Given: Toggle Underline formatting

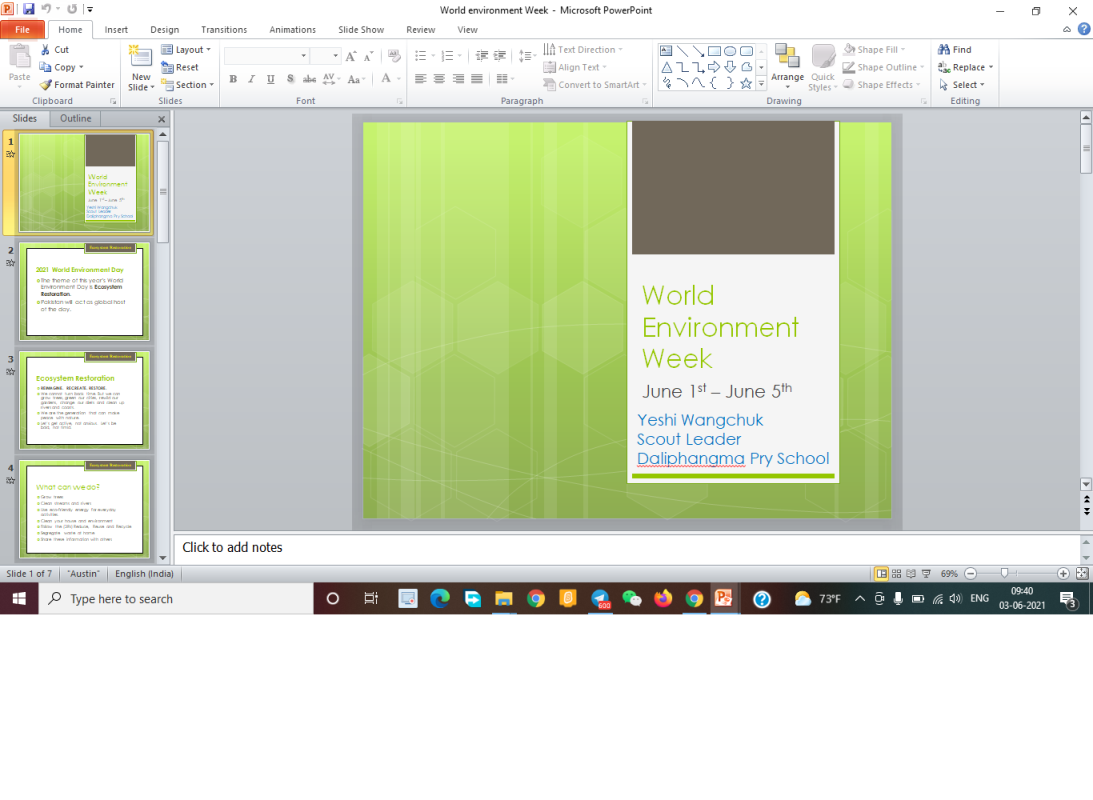Looking at the screenshot, I should coord(269,78).
